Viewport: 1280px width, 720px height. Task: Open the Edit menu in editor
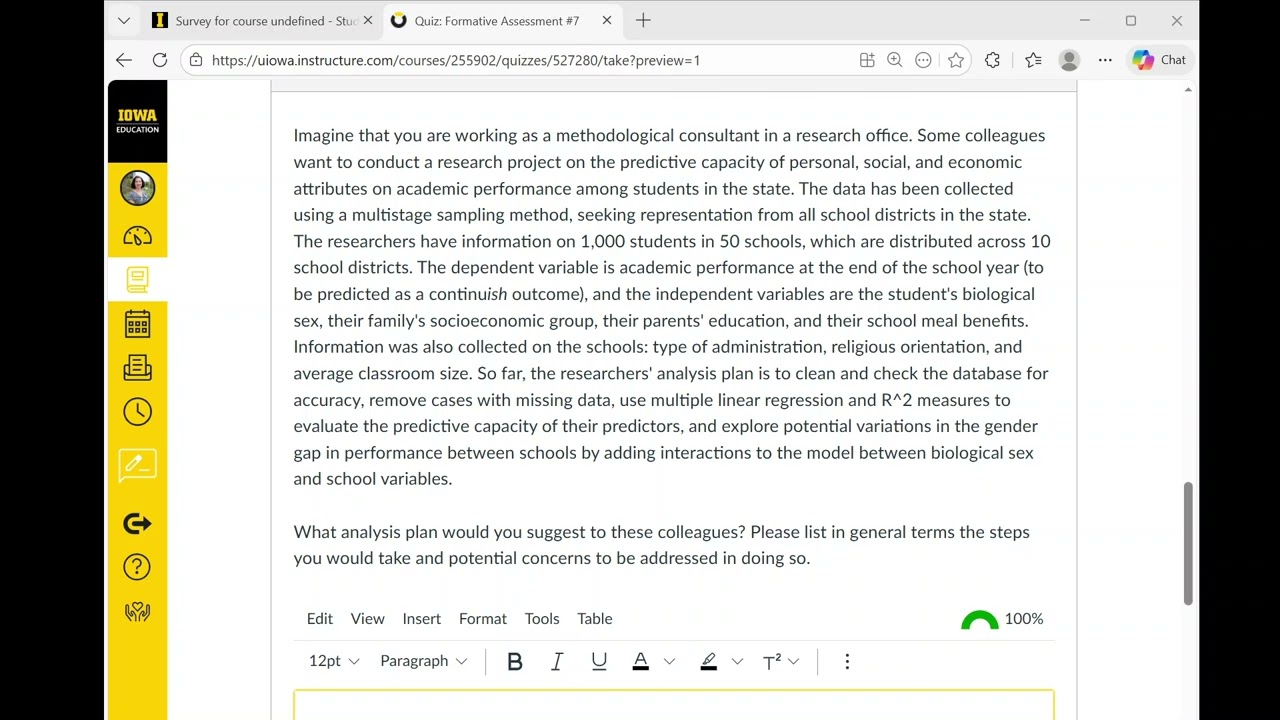point(320,619)
